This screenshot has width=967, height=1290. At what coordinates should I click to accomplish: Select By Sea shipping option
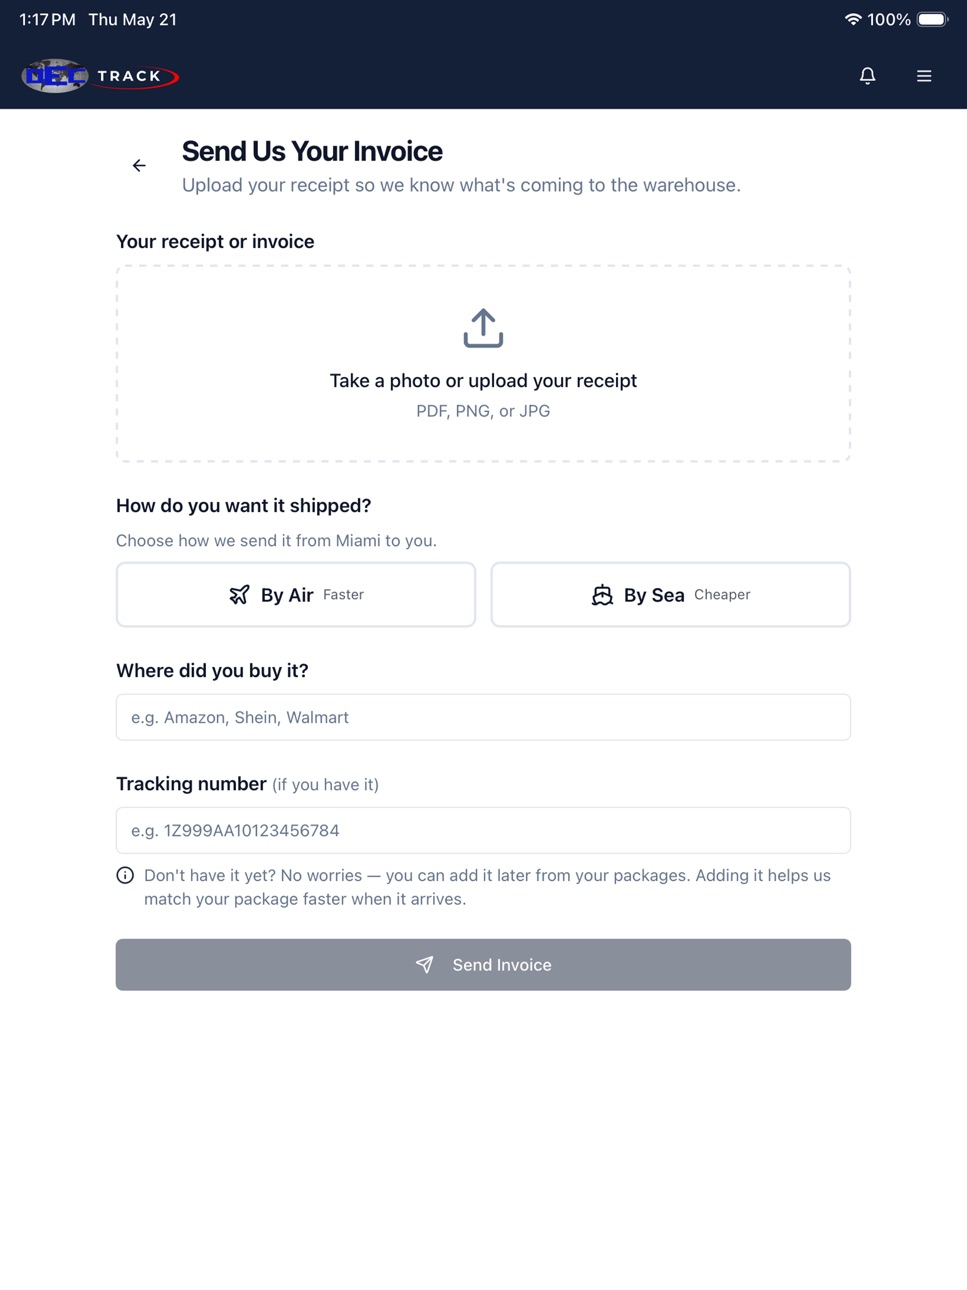671,595
